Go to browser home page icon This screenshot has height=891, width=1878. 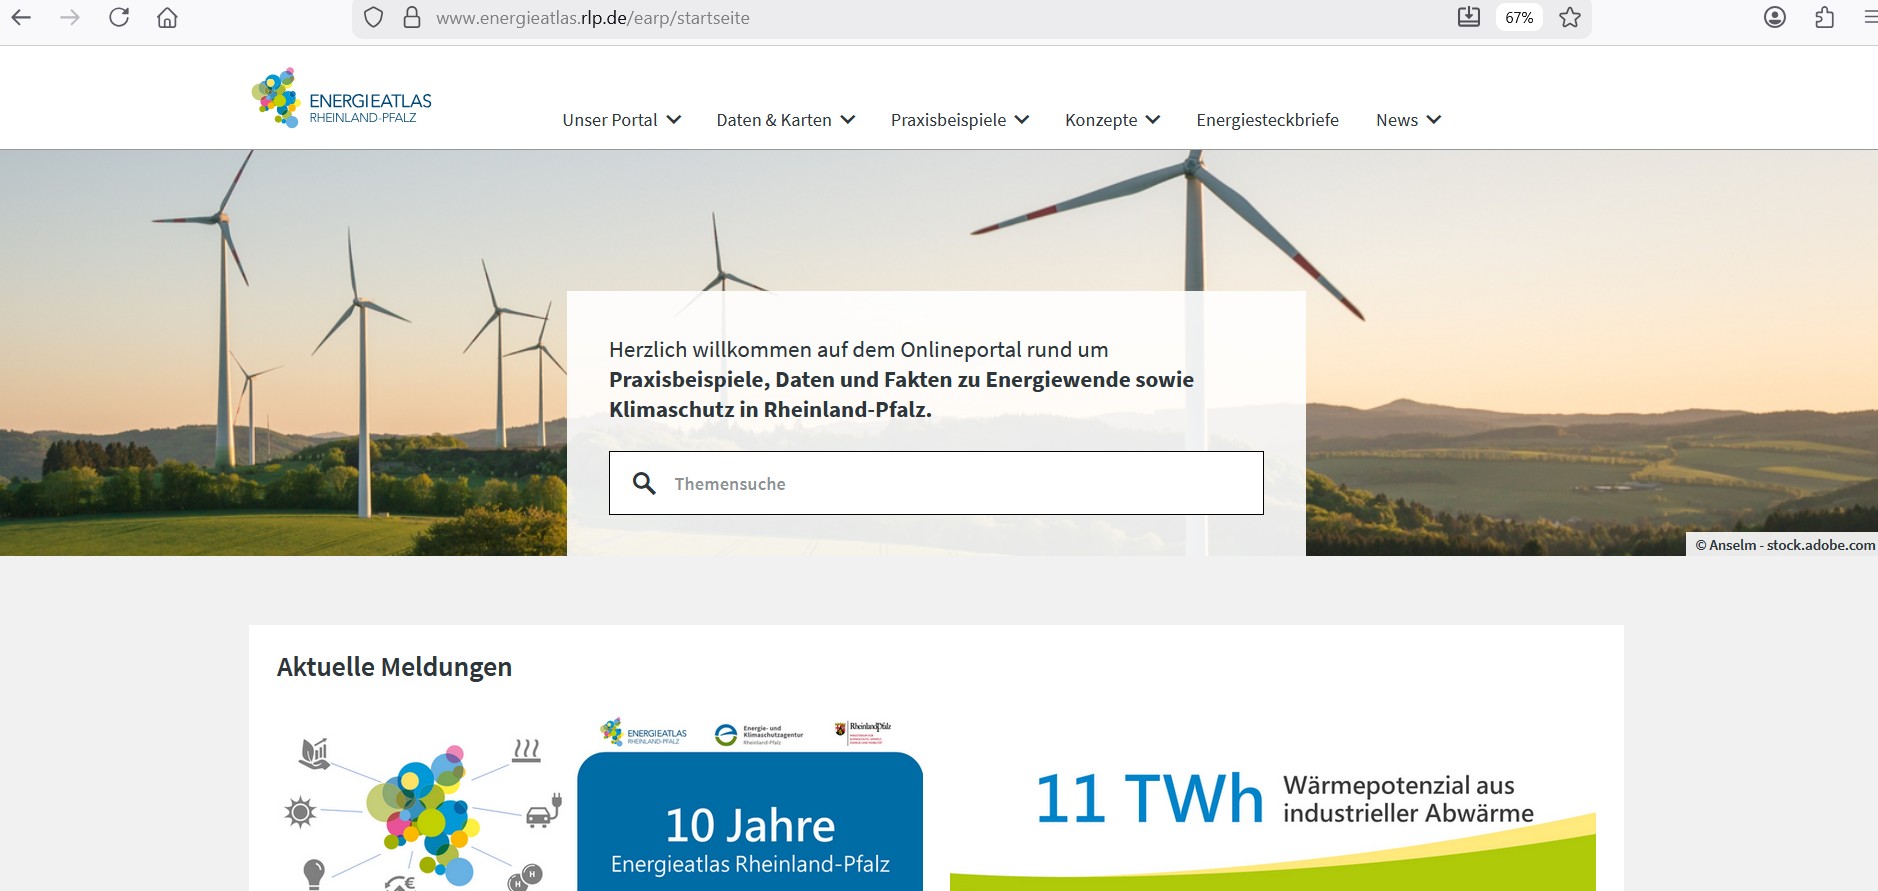(x=167, y=17)
